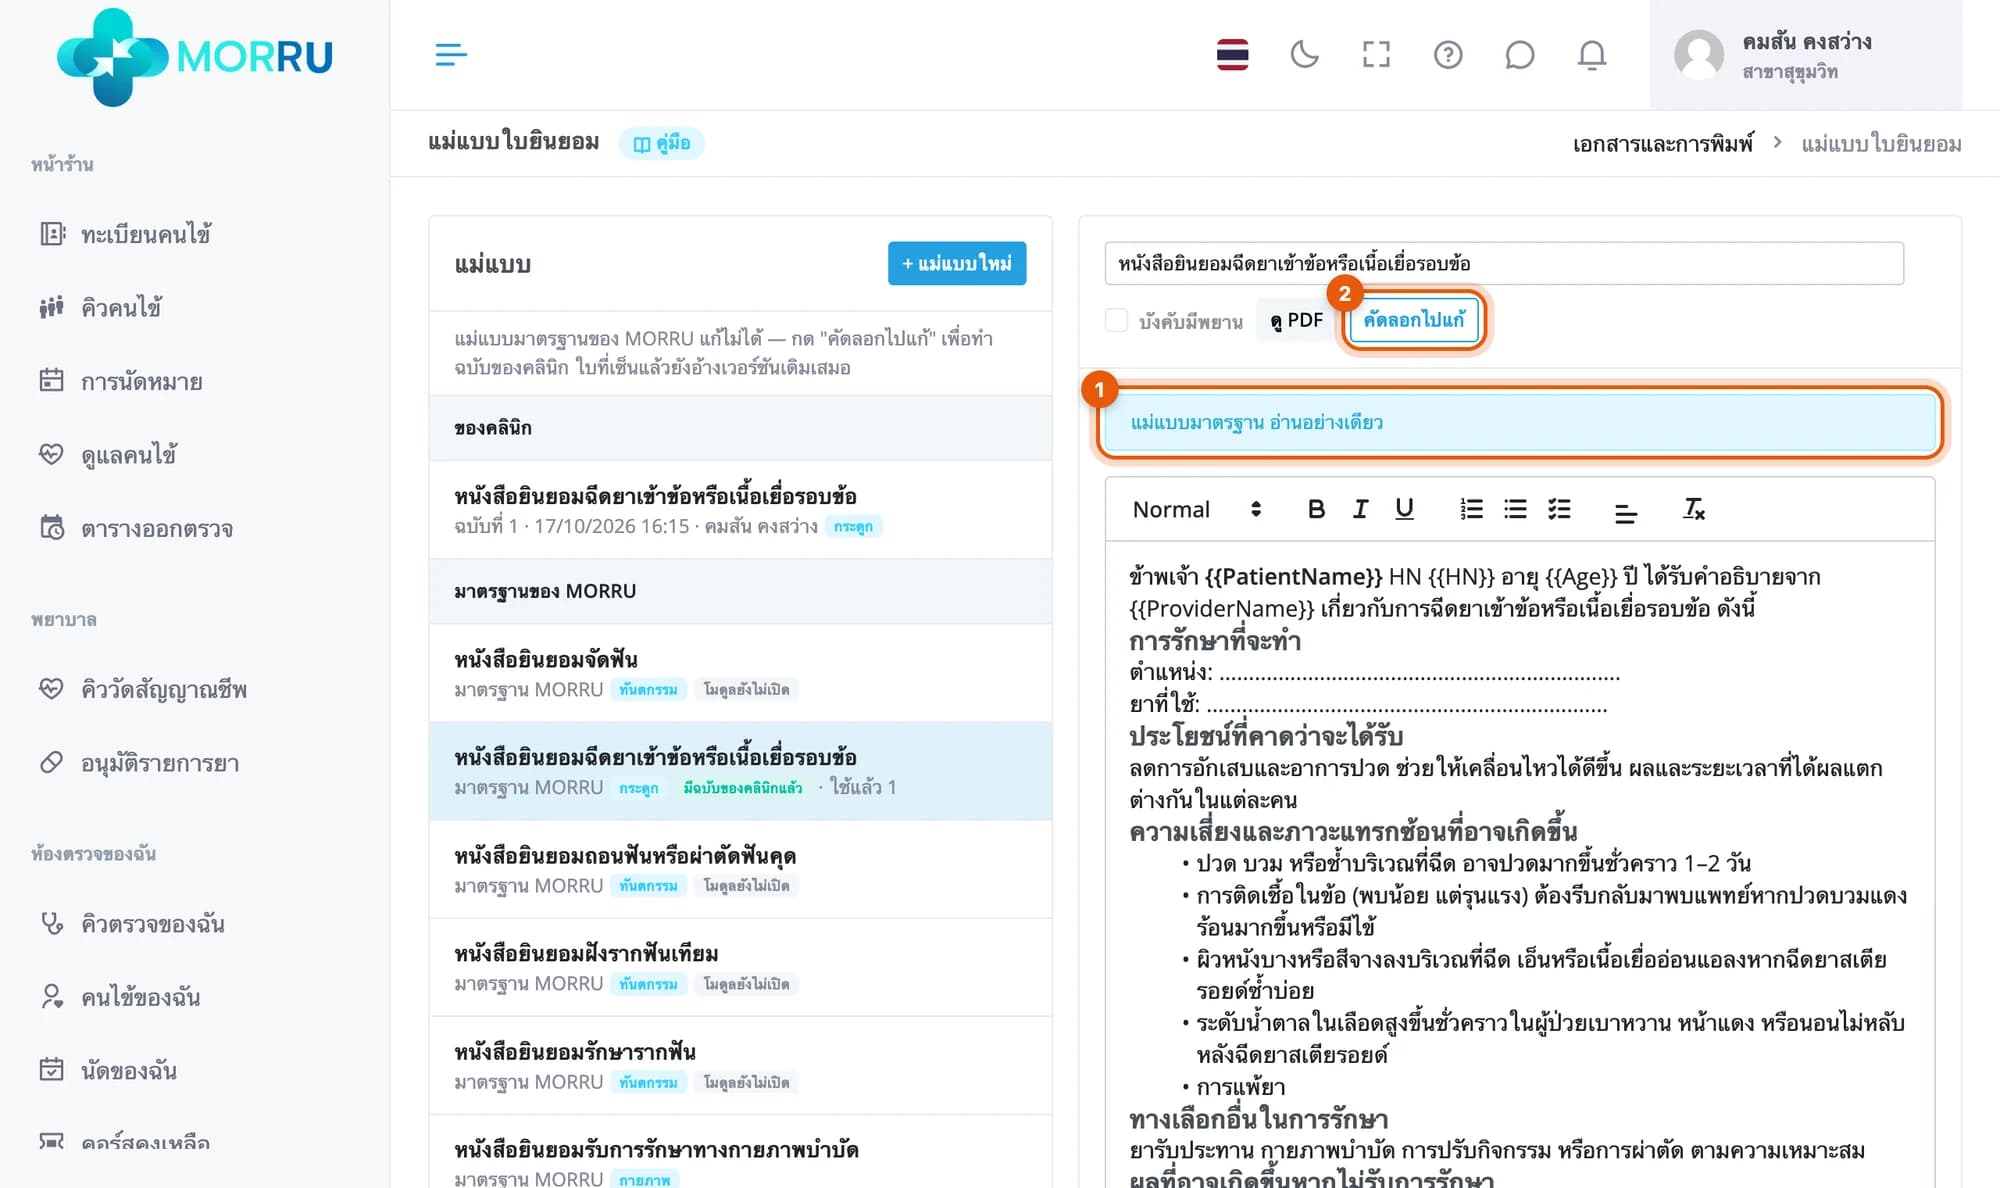Clear text formatting in editor
2000x1188 pixels.
pyautogui.click(x=1693, y=509)
